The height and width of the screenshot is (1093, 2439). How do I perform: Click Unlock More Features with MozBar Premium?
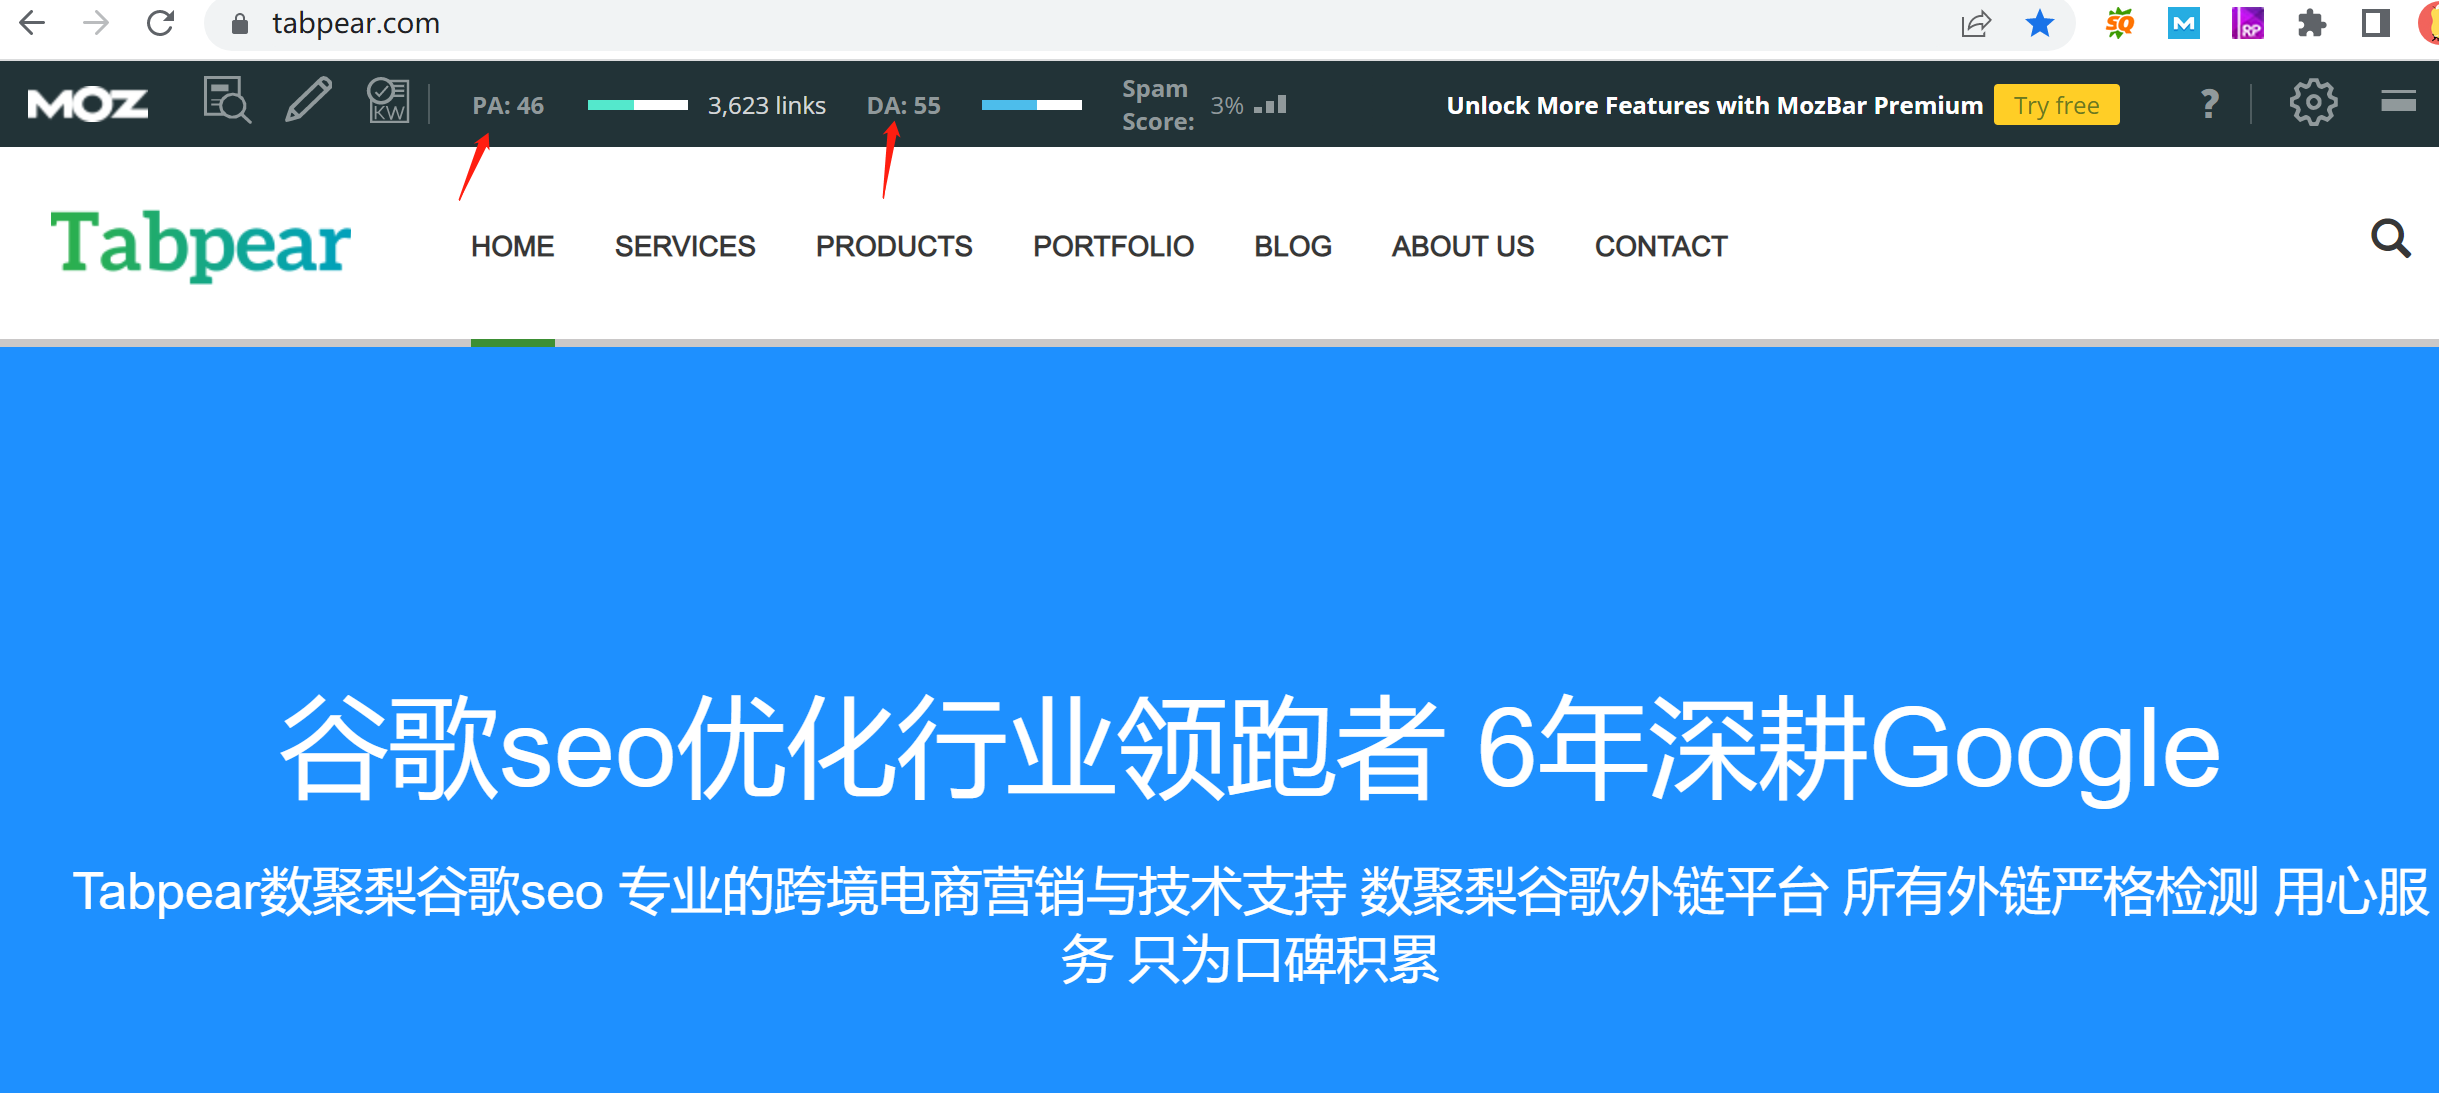click(1714, 105)
